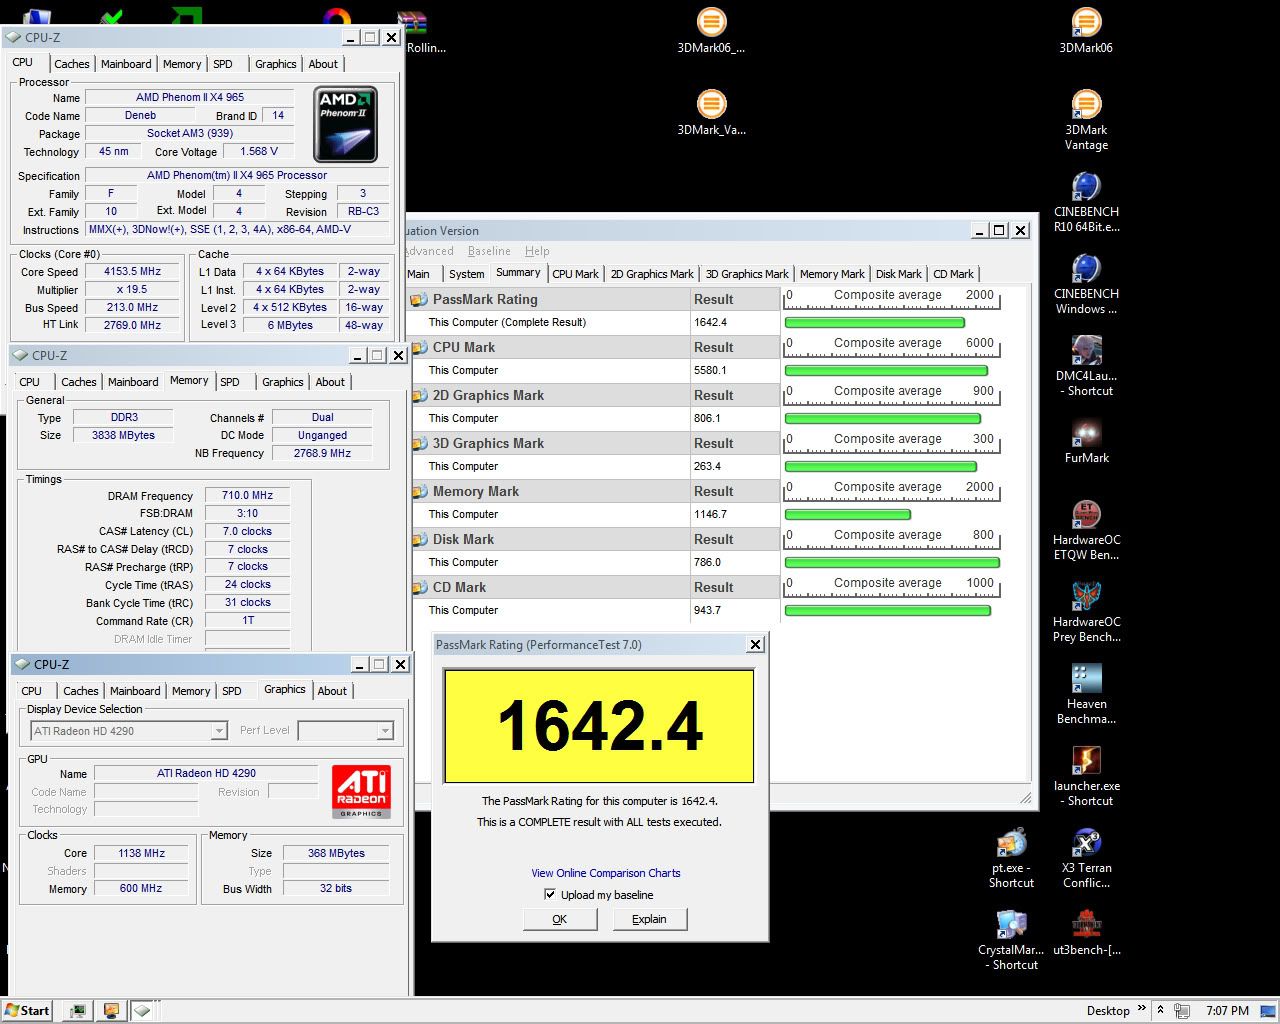
Task: Open the pt.exe shortcut icon
Action: pos(1011,844)
